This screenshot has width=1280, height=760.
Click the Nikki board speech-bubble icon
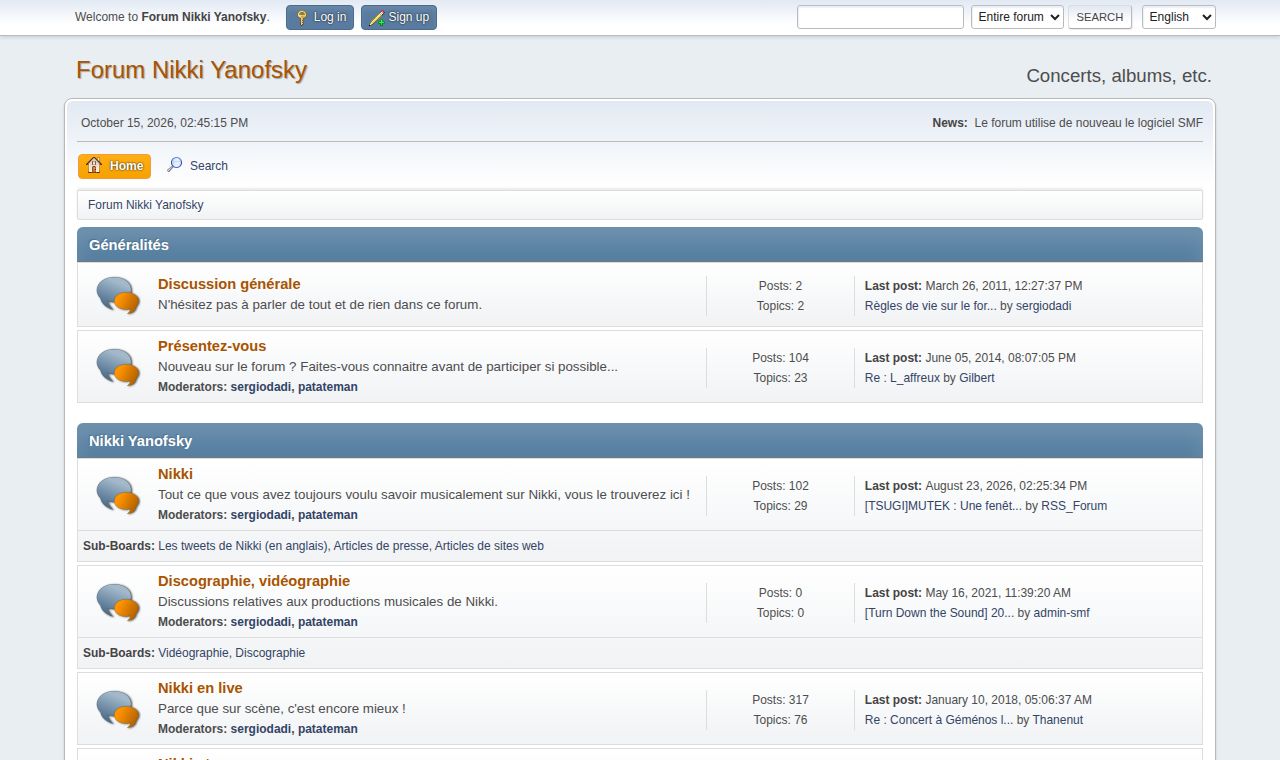[118, 495]
